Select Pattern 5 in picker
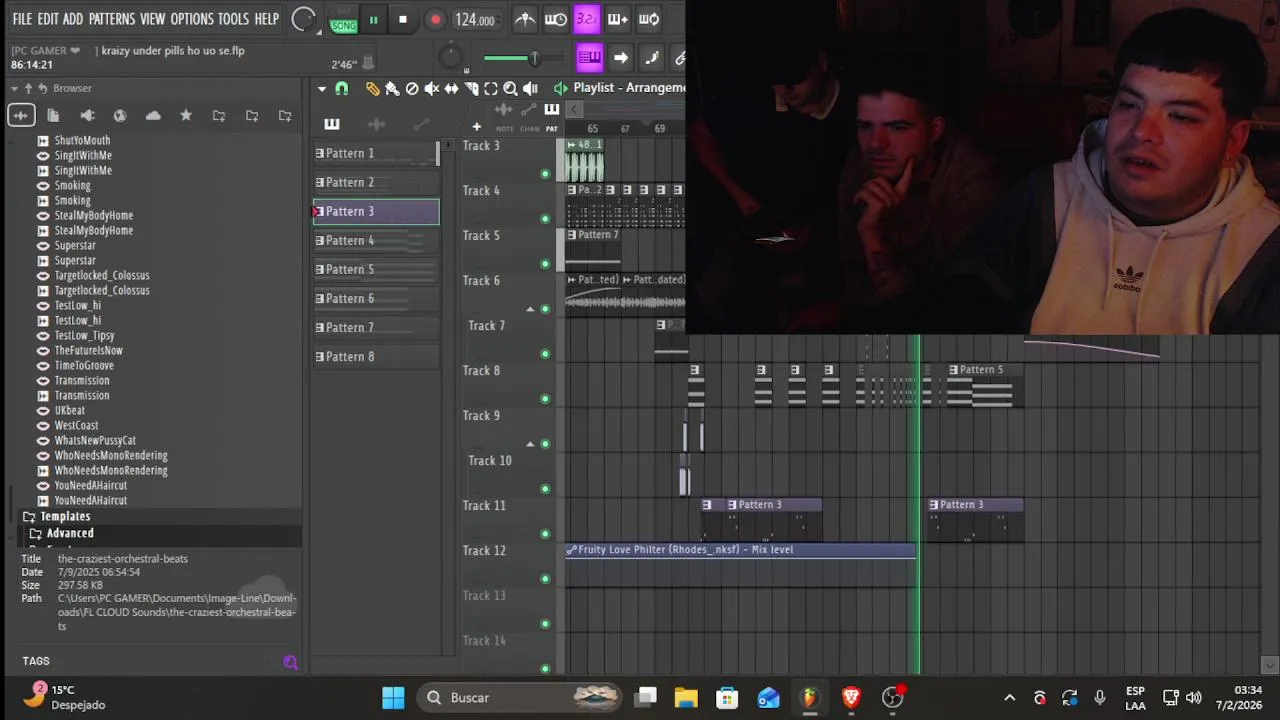The width and height of the screenshot is (1280, 720). click(x=376, y=270)
